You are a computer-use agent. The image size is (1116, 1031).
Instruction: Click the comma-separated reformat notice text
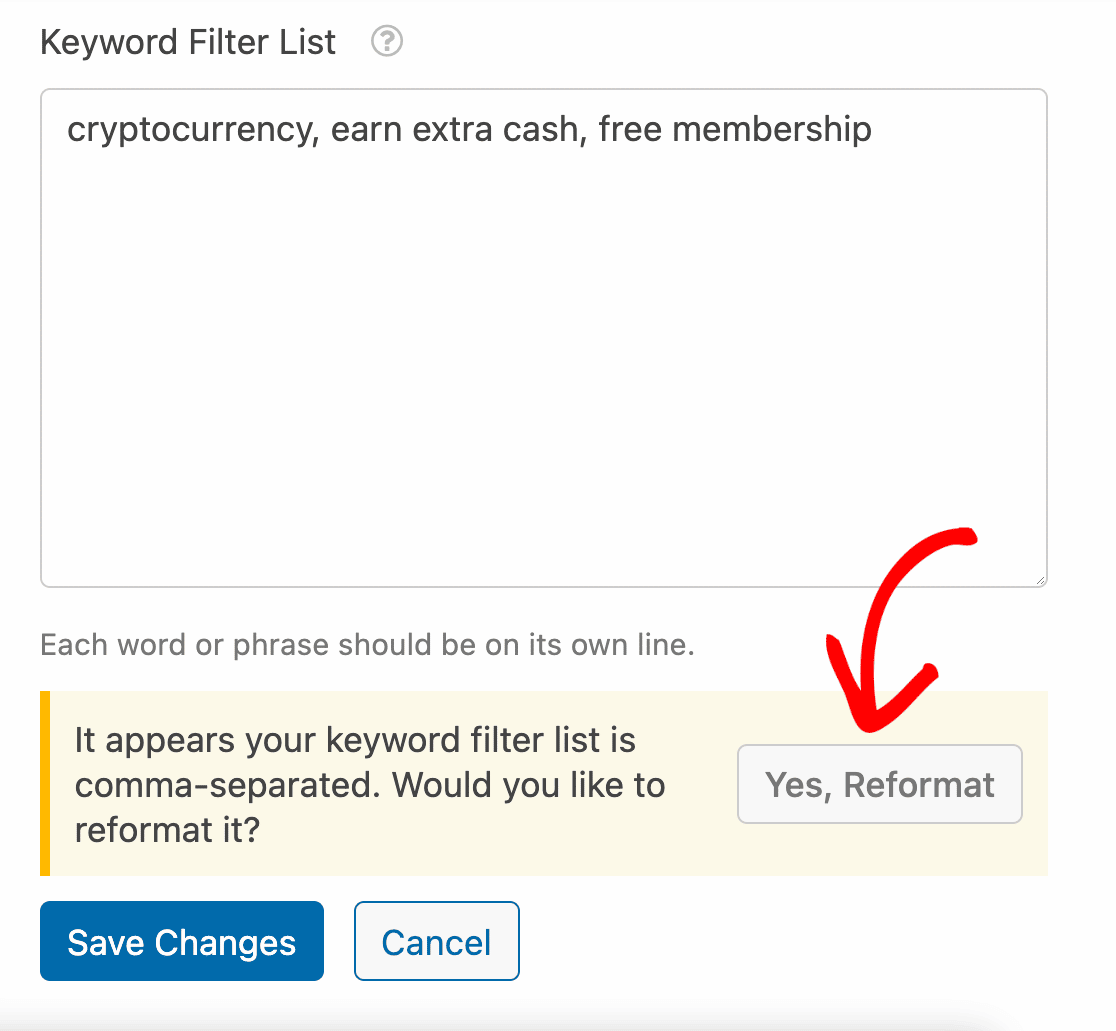369,784
